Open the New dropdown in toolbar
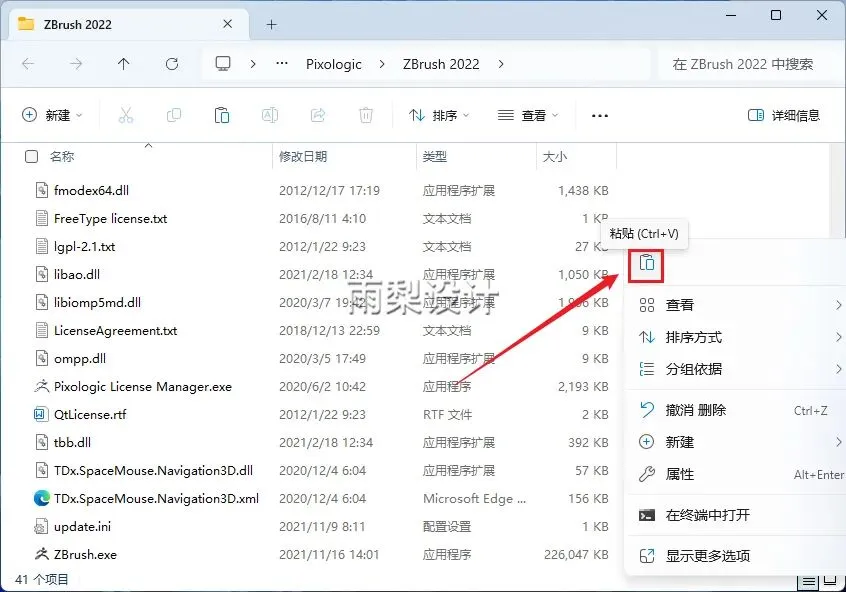 pyautogui.click(x=52, y=115)
